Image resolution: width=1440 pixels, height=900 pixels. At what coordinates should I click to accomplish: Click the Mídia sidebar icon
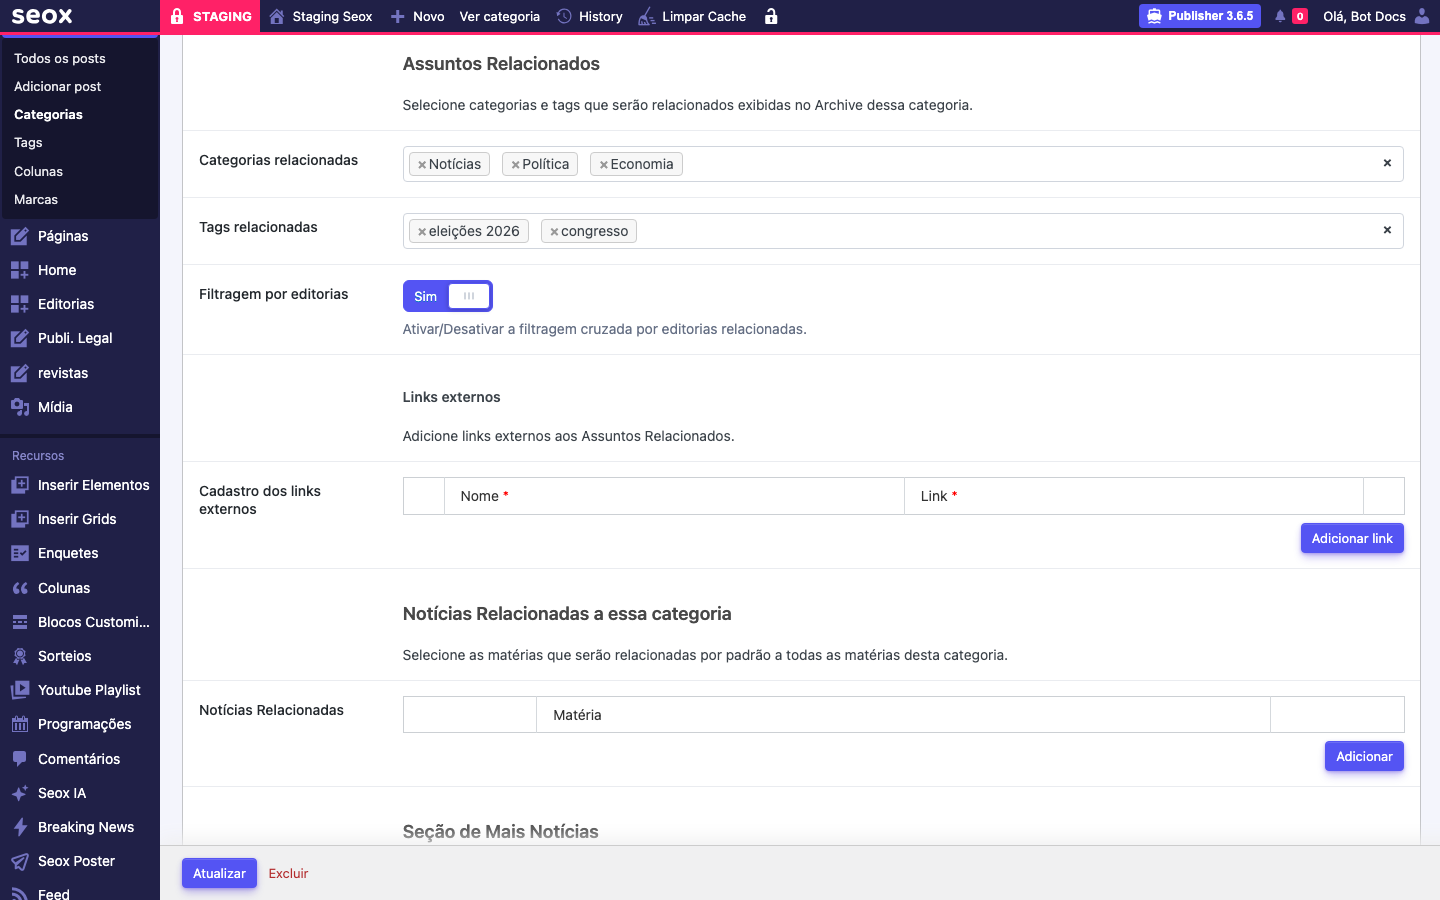click(19, 407)
